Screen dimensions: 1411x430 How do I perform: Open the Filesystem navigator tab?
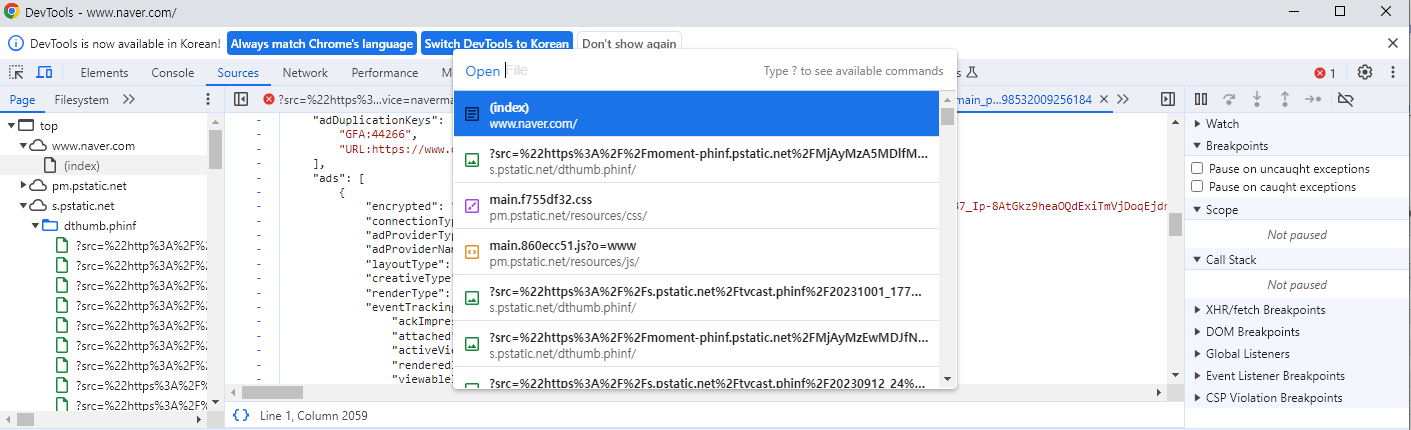tap(82, 100)
